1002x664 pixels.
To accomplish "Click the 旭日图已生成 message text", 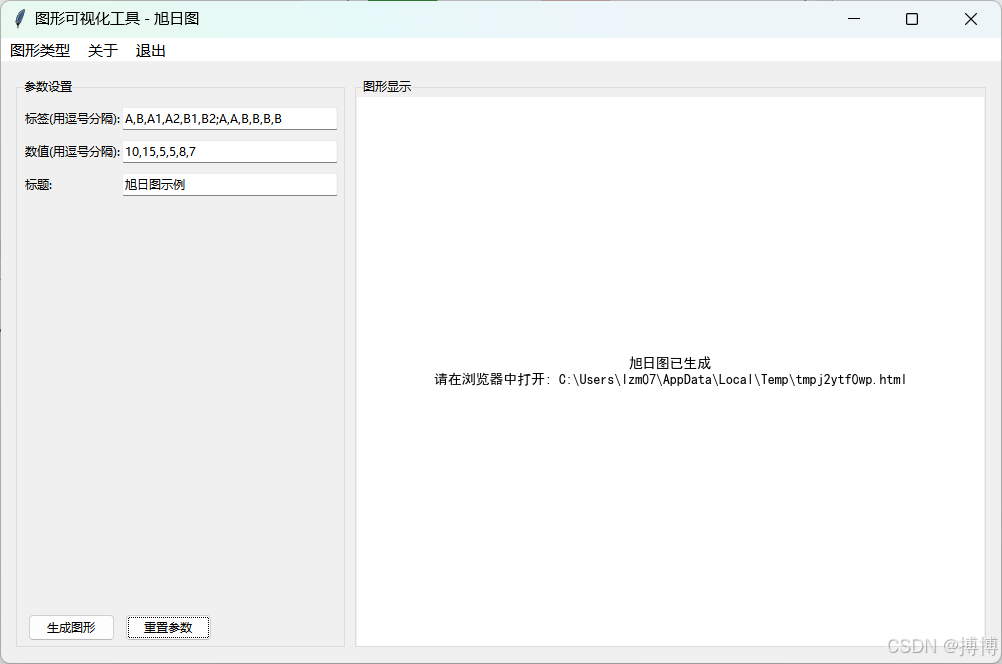I will pos(670,363).
